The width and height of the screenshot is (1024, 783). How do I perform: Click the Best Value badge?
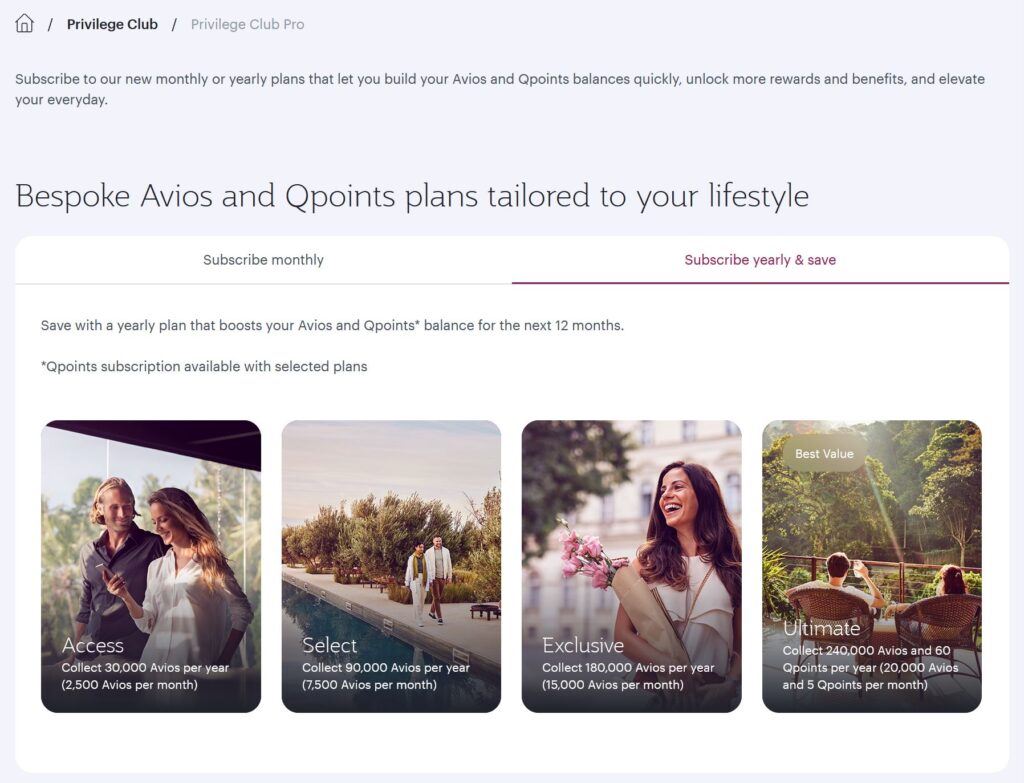point(824,454)
